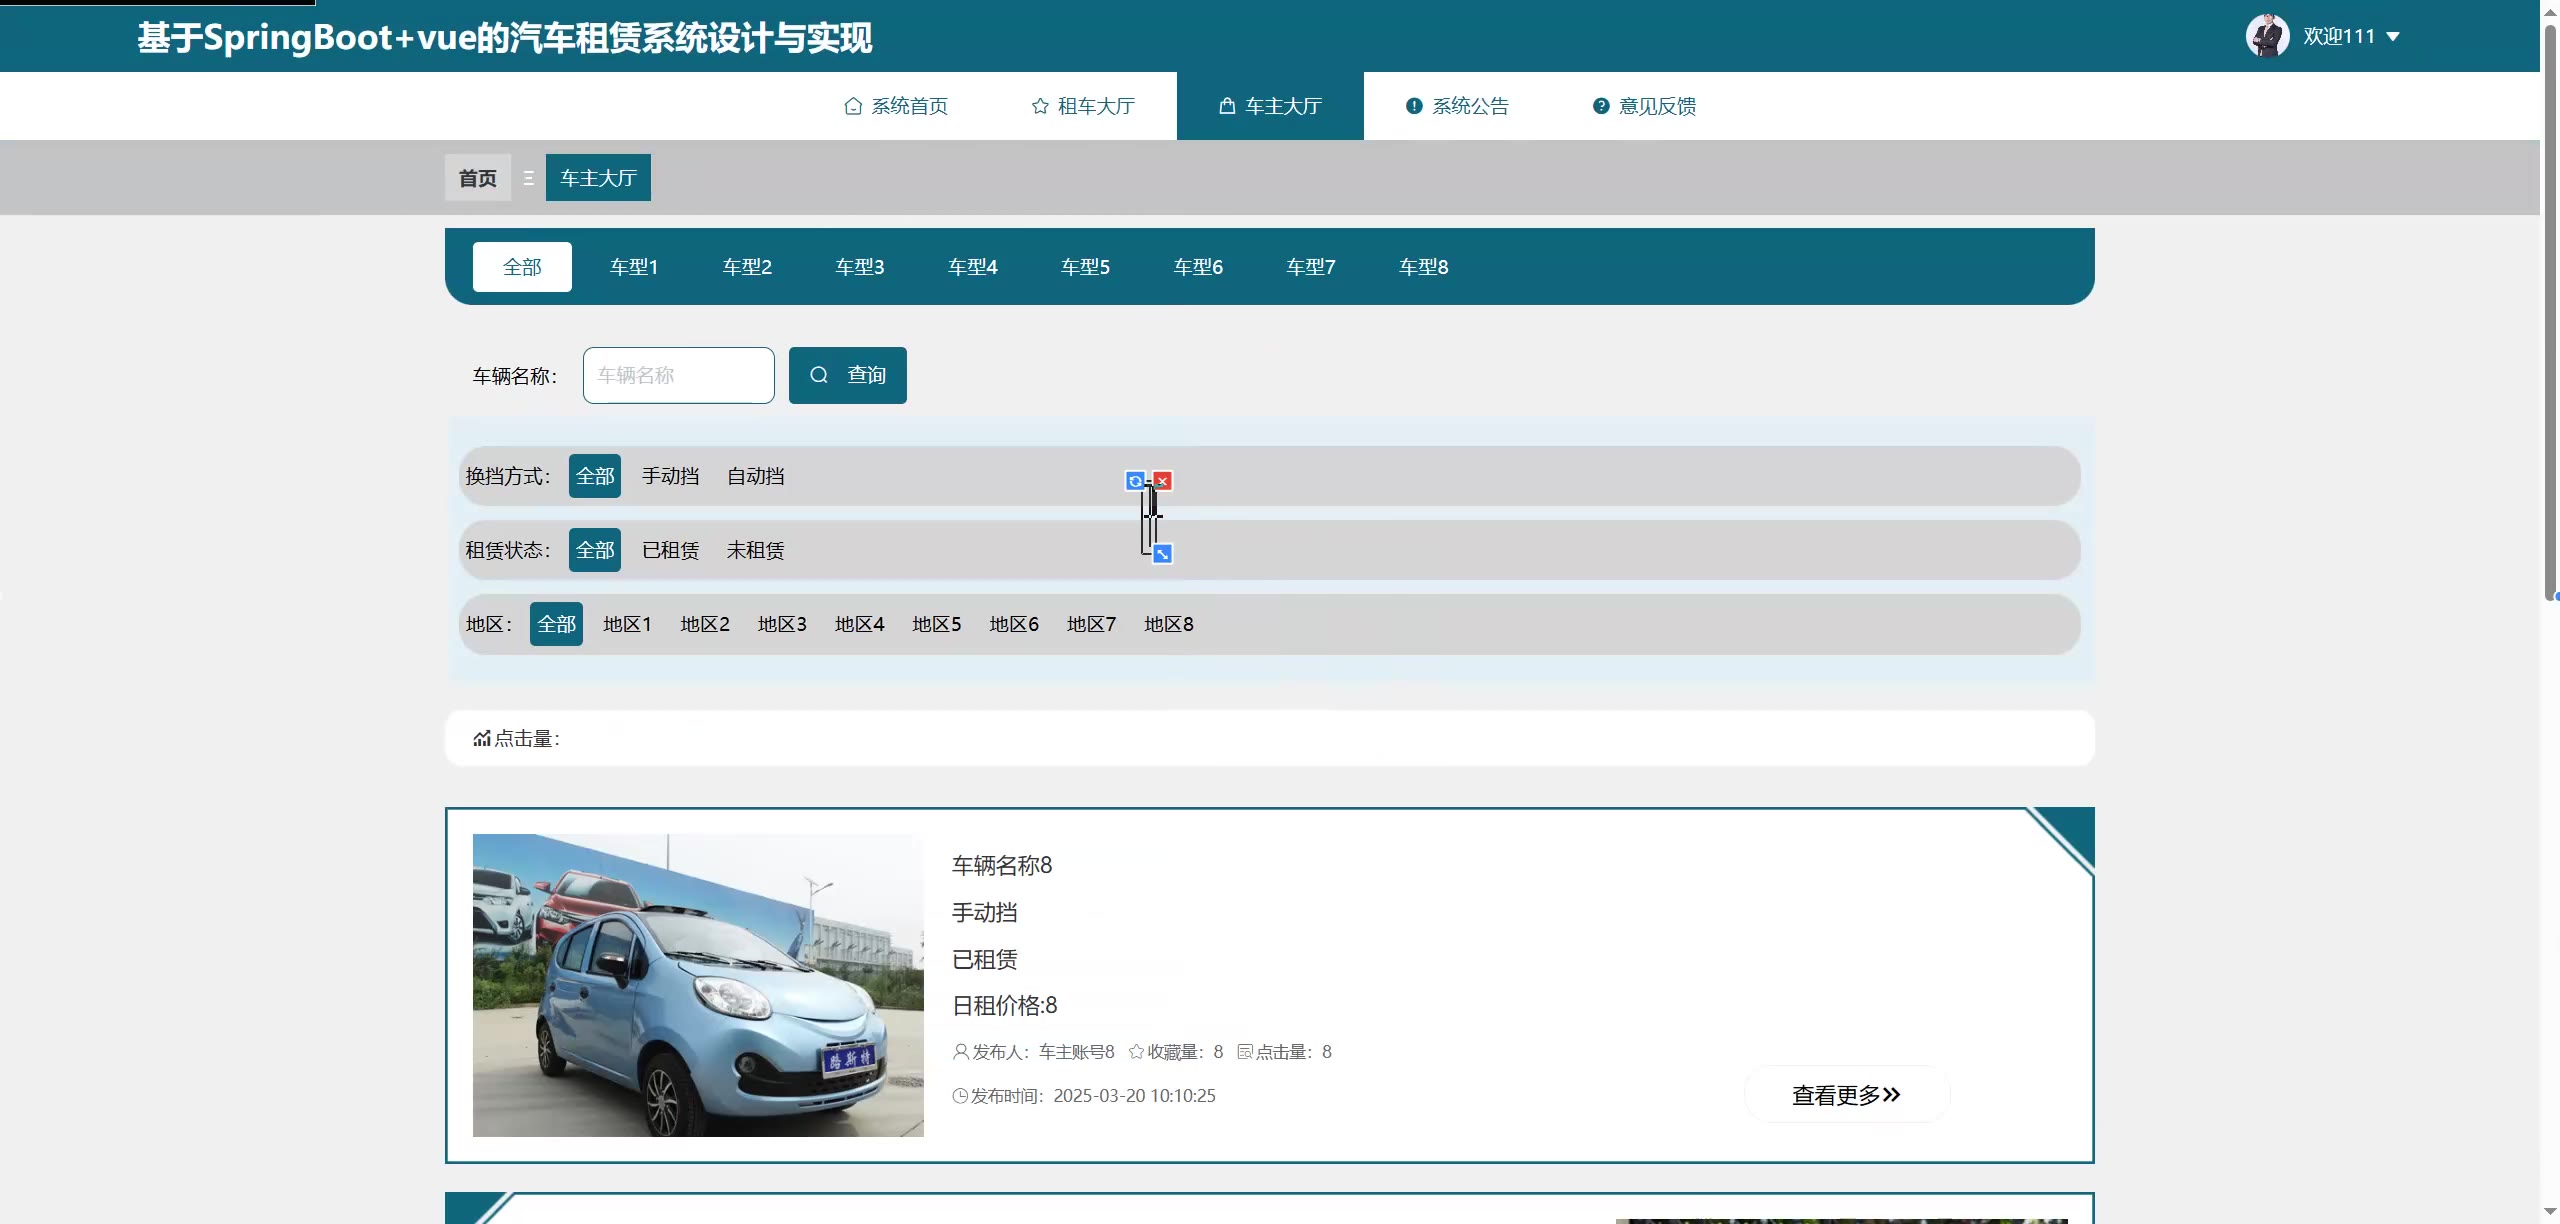
Task: Click 查看更多 for 车辆名称8
Action: point(1846,1095)
